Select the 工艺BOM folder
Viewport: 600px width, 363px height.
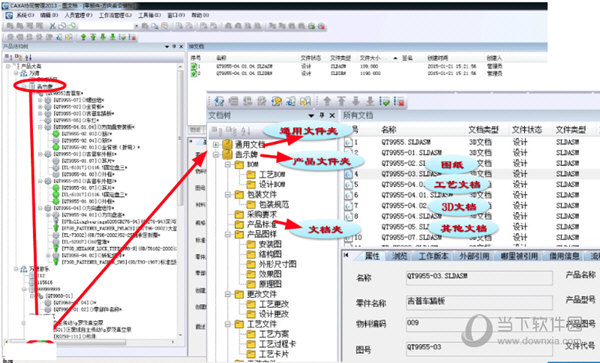click(x=266, y=175)
